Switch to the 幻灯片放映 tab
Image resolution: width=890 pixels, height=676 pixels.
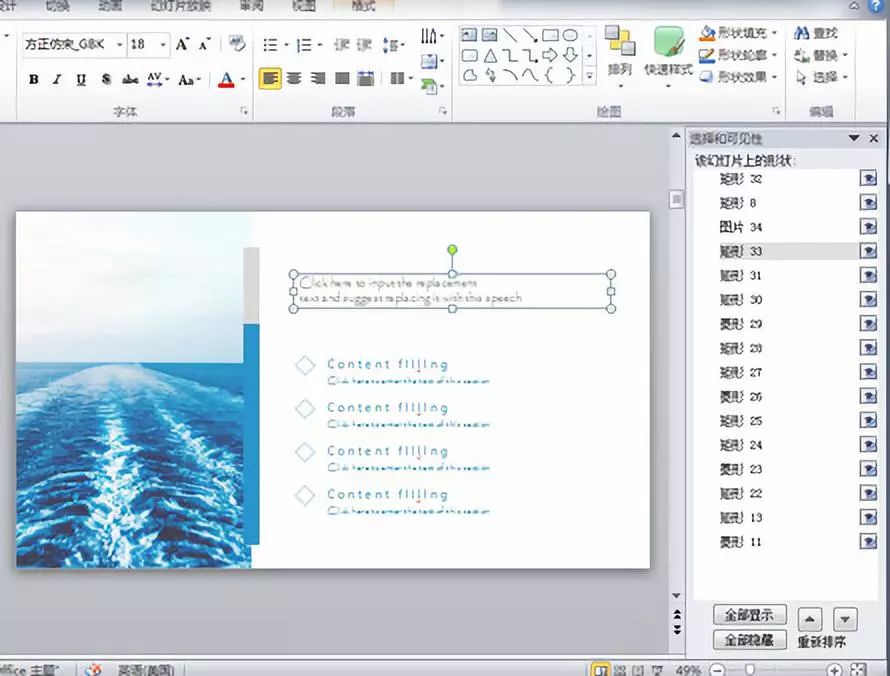point(180,6)
